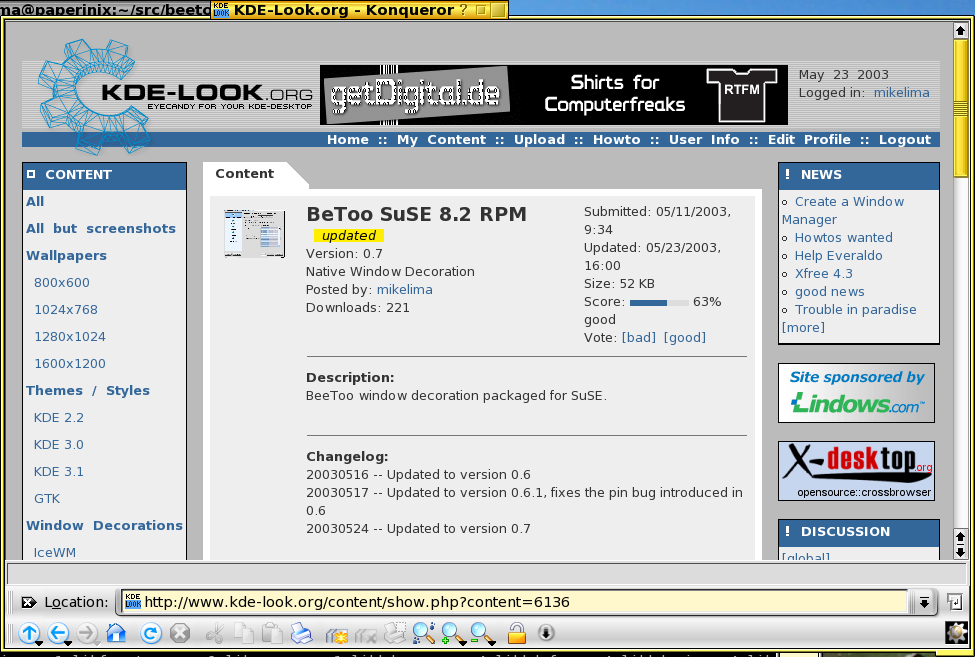Click the Konqueror gear logo icon
975x657 pixels.
[956, 632]
